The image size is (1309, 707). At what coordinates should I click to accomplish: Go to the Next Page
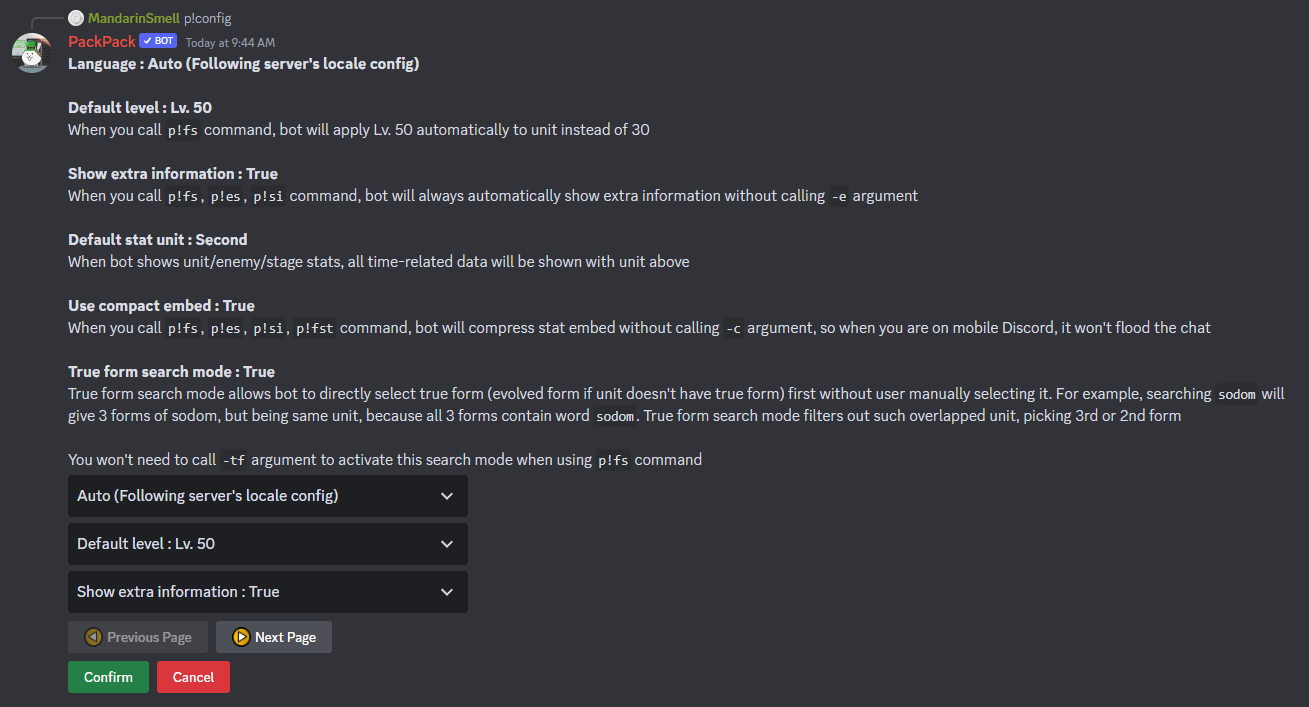pos(274,637)
